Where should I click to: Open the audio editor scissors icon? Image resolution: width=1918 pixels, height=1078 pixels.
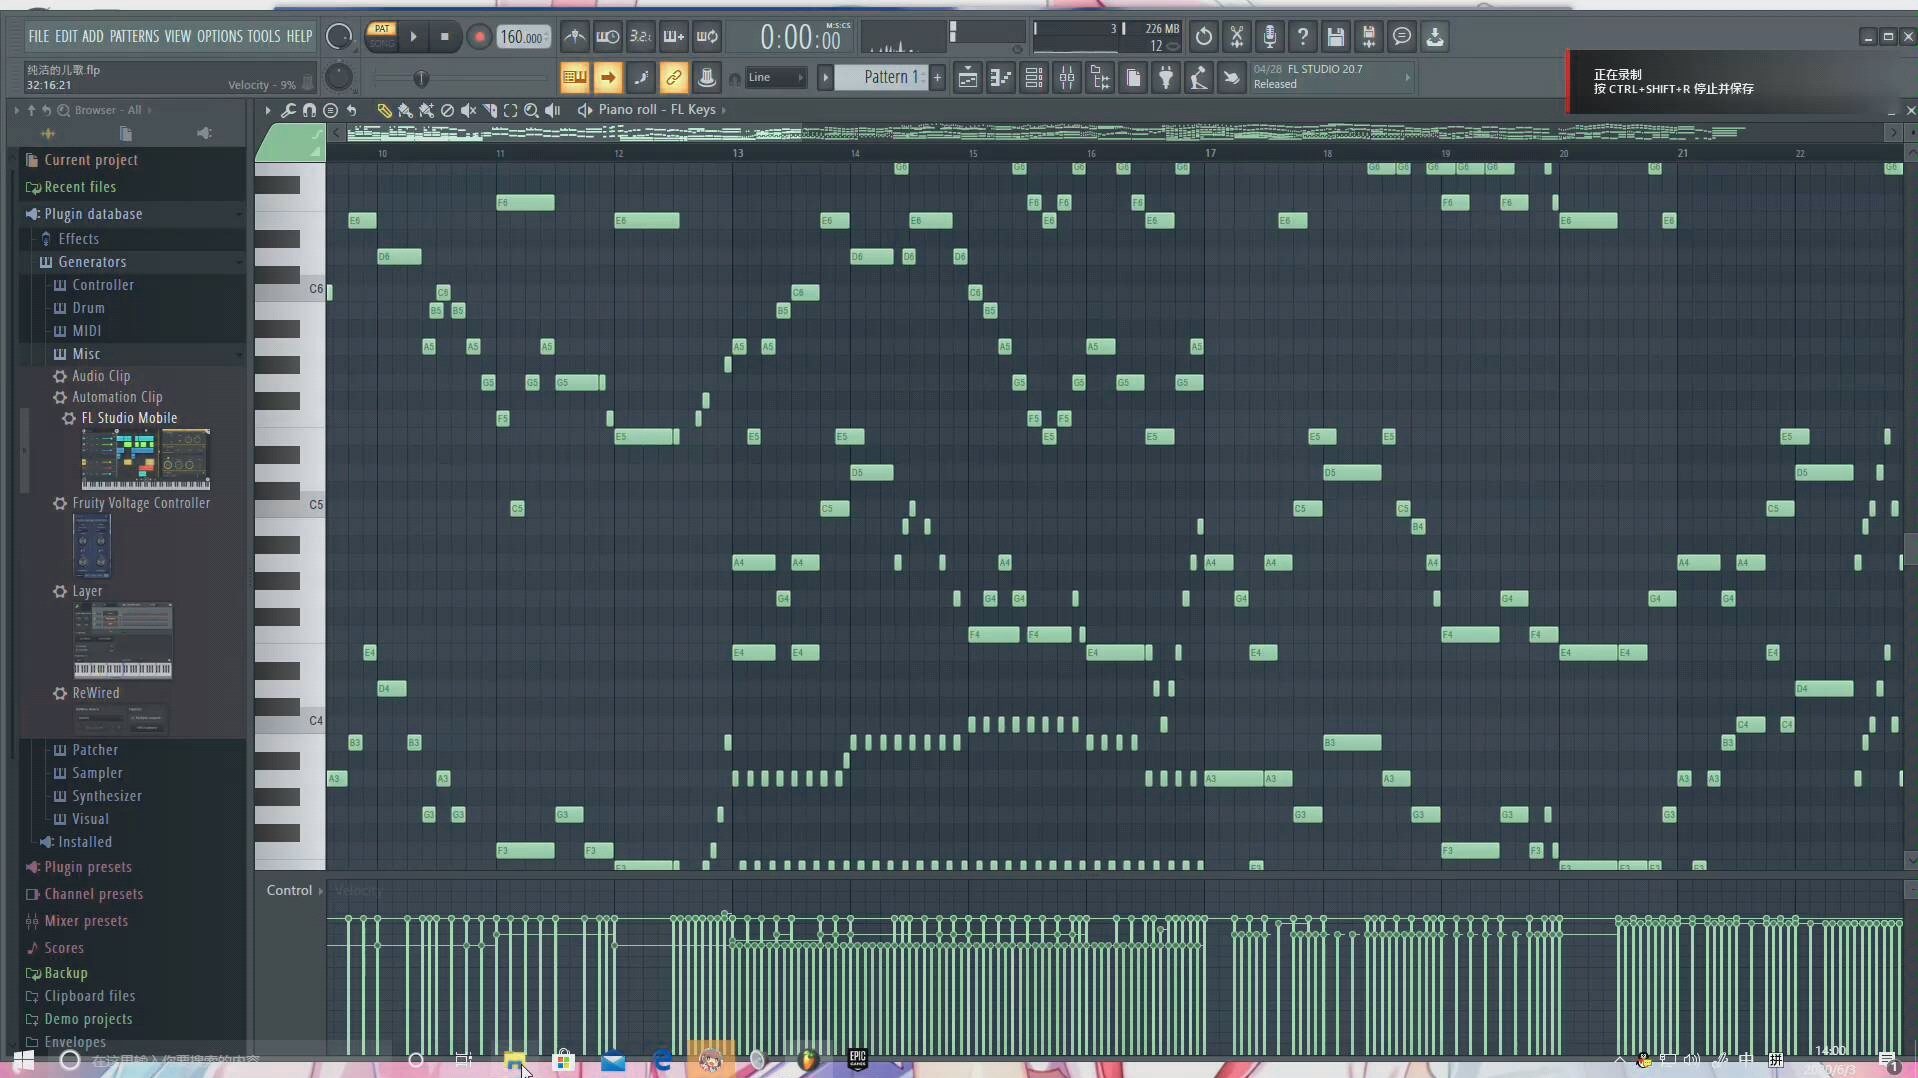(1237, 37)
